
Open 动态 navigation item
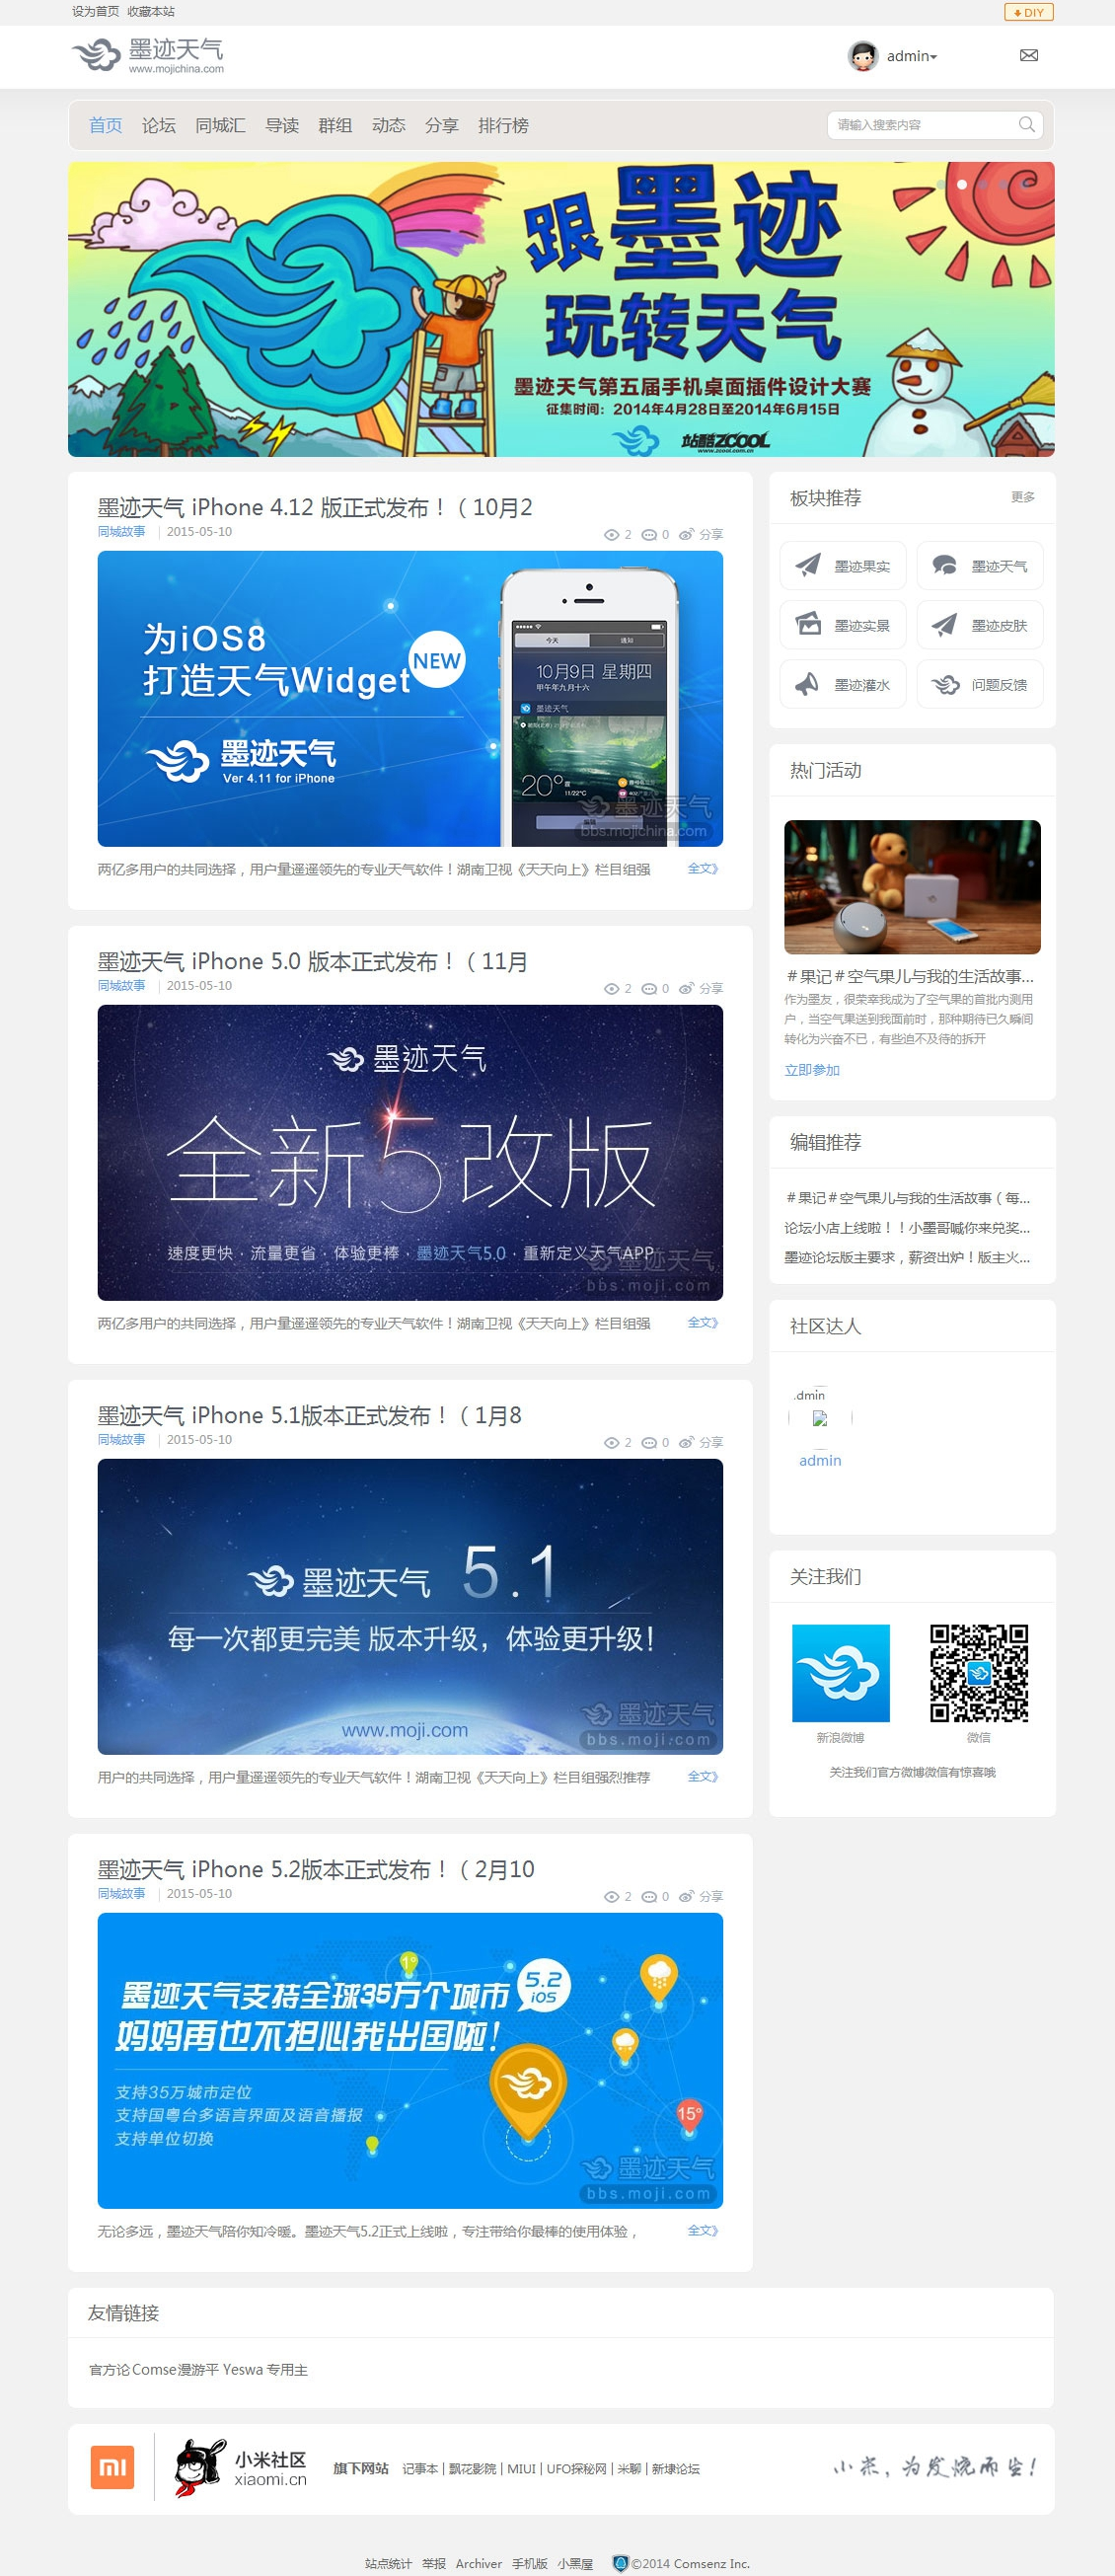(x=388, y=125)
